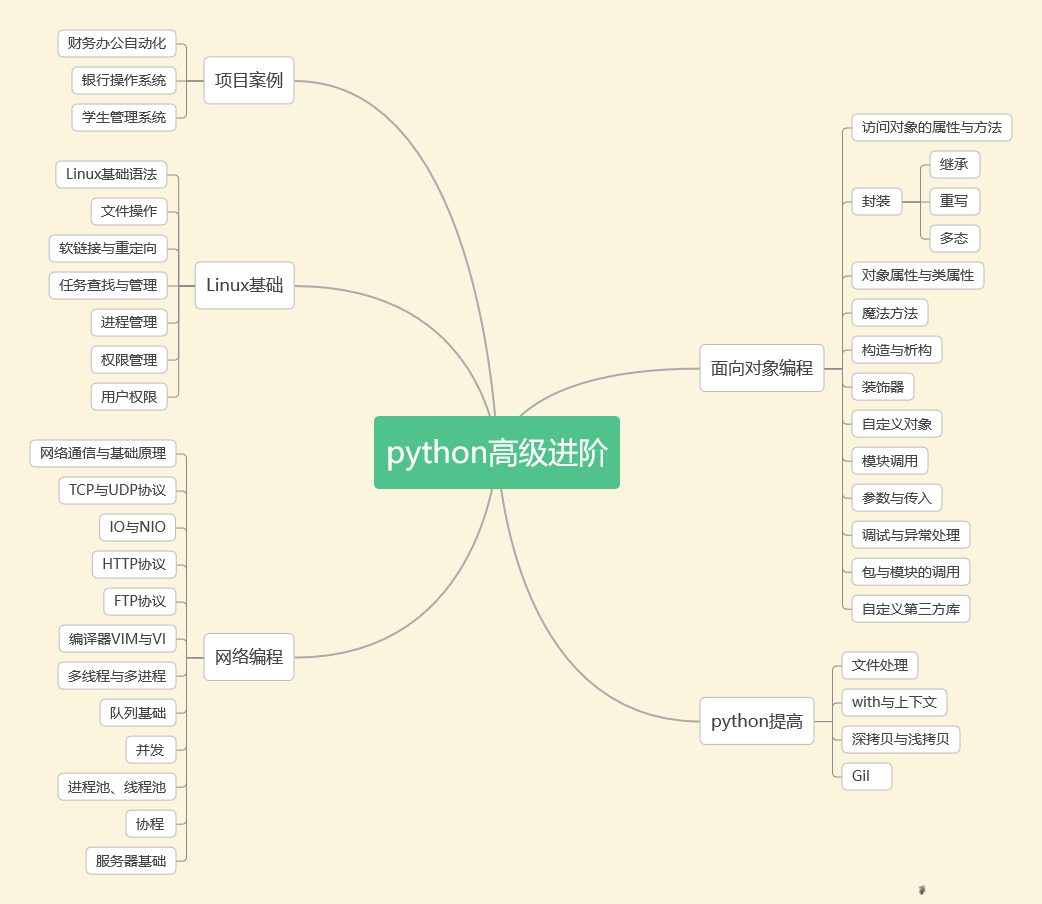Select the 重写 node
The width and height of the screenshot is (1042, 904).
955,201
